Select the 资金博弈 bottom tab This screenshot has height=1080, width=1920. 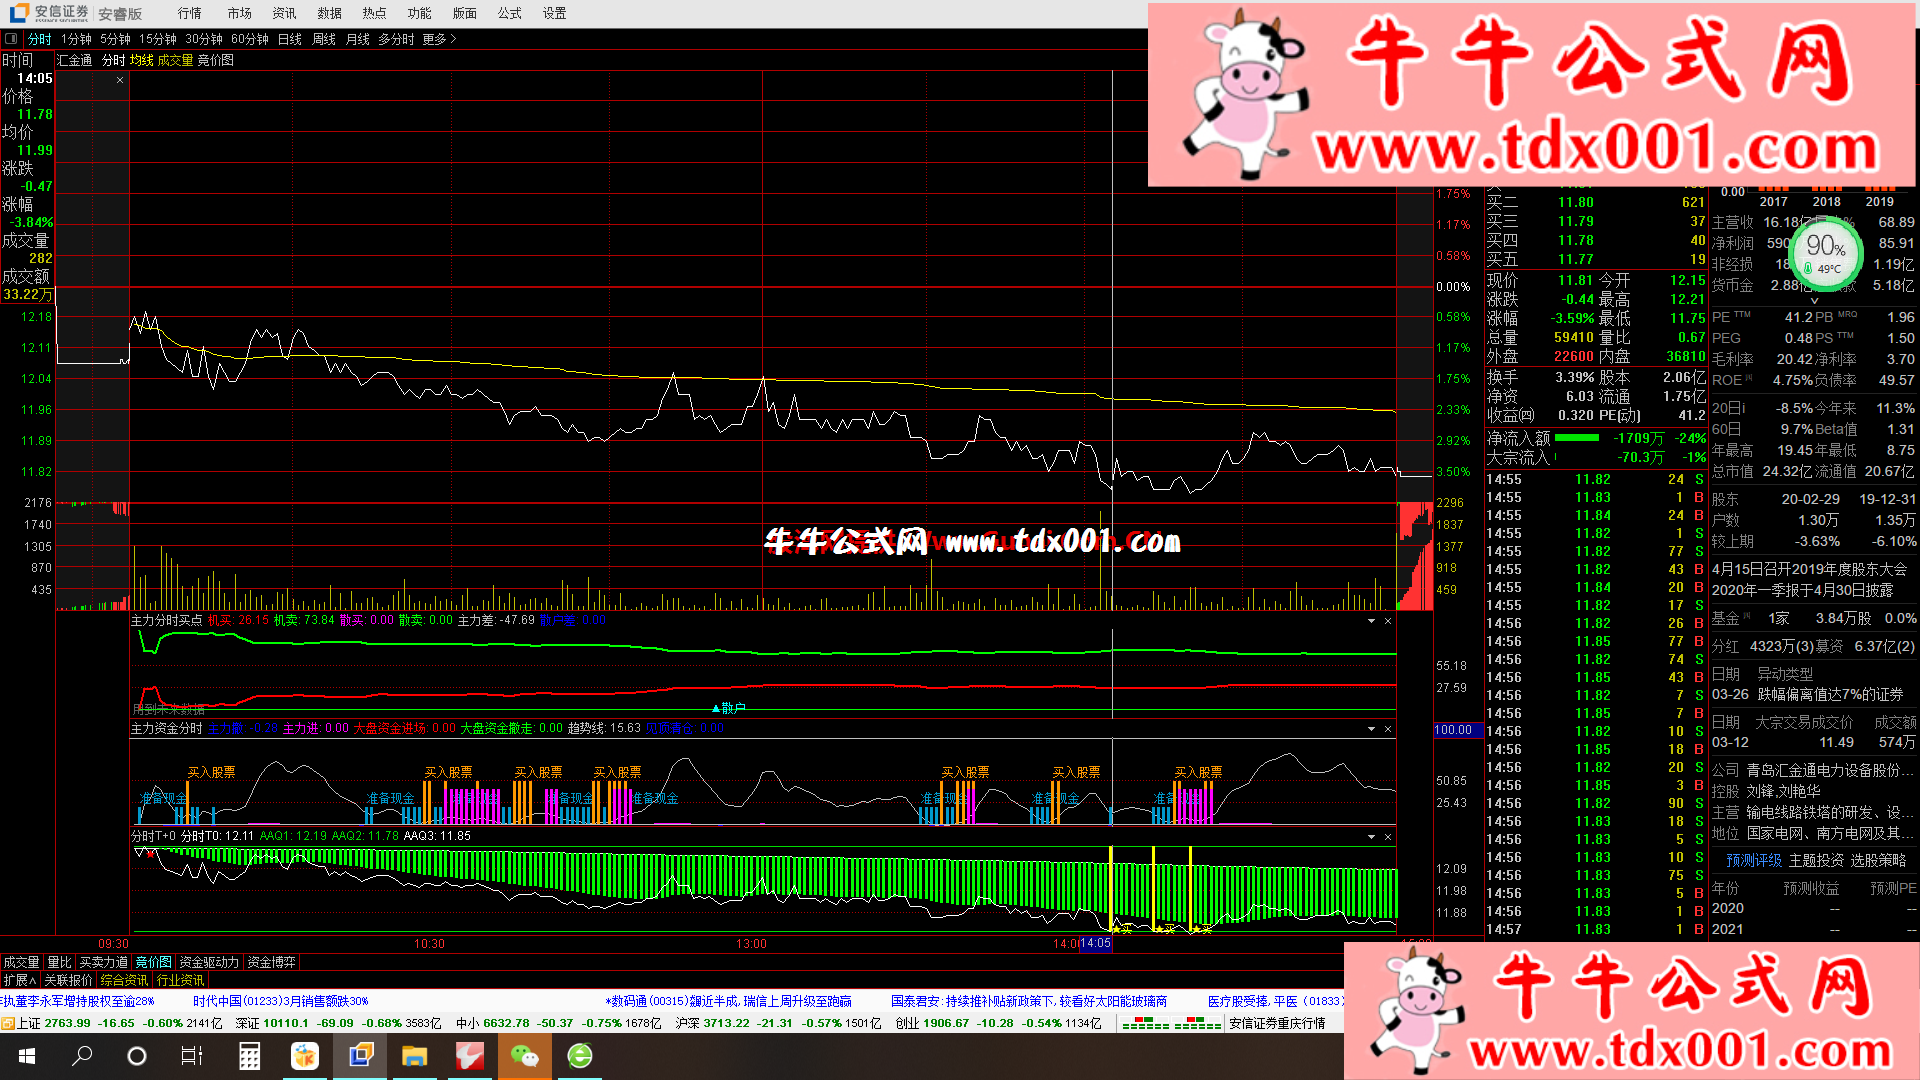tap(272, 962)
